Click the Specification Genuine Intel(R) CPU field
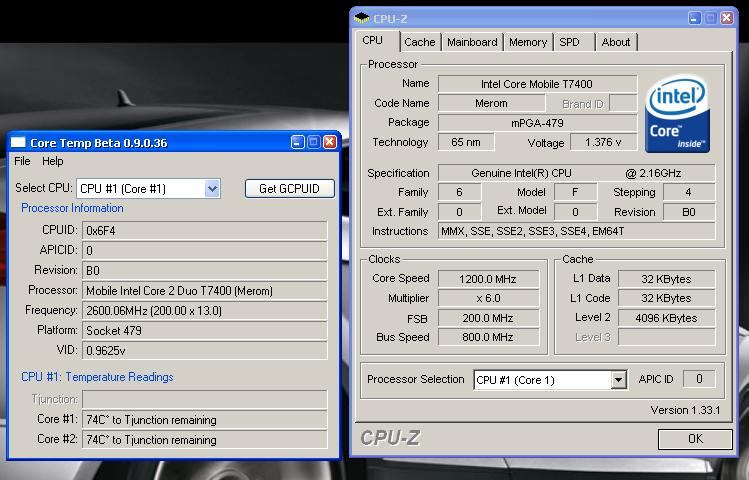This screenshot has height=480, width=749. pyautogui.click(x=577, y=173)
